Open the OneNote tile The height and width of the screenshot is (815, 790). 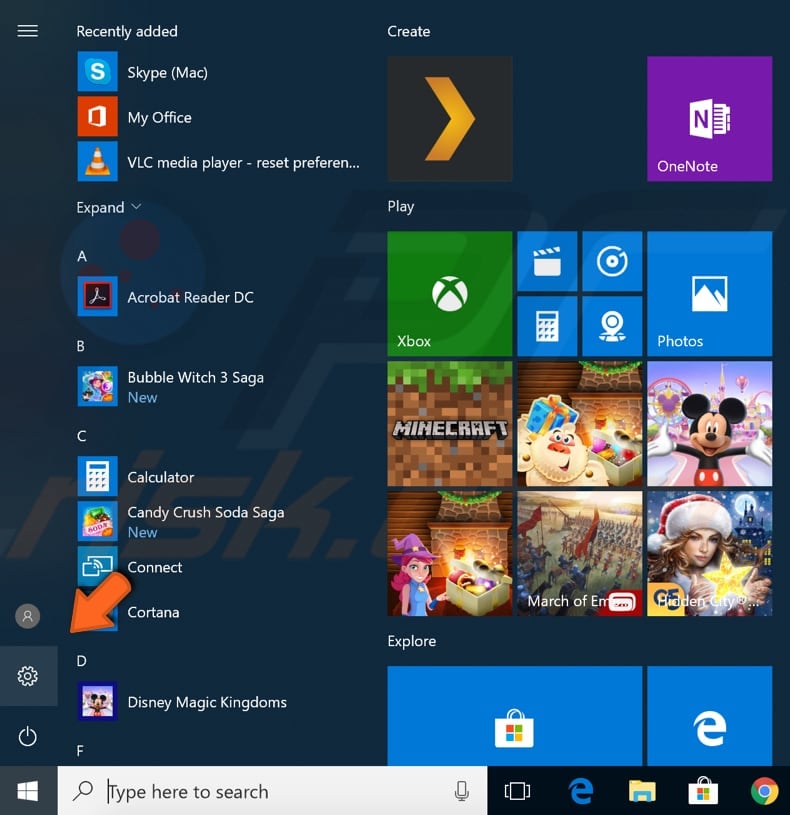click(709, 119)
